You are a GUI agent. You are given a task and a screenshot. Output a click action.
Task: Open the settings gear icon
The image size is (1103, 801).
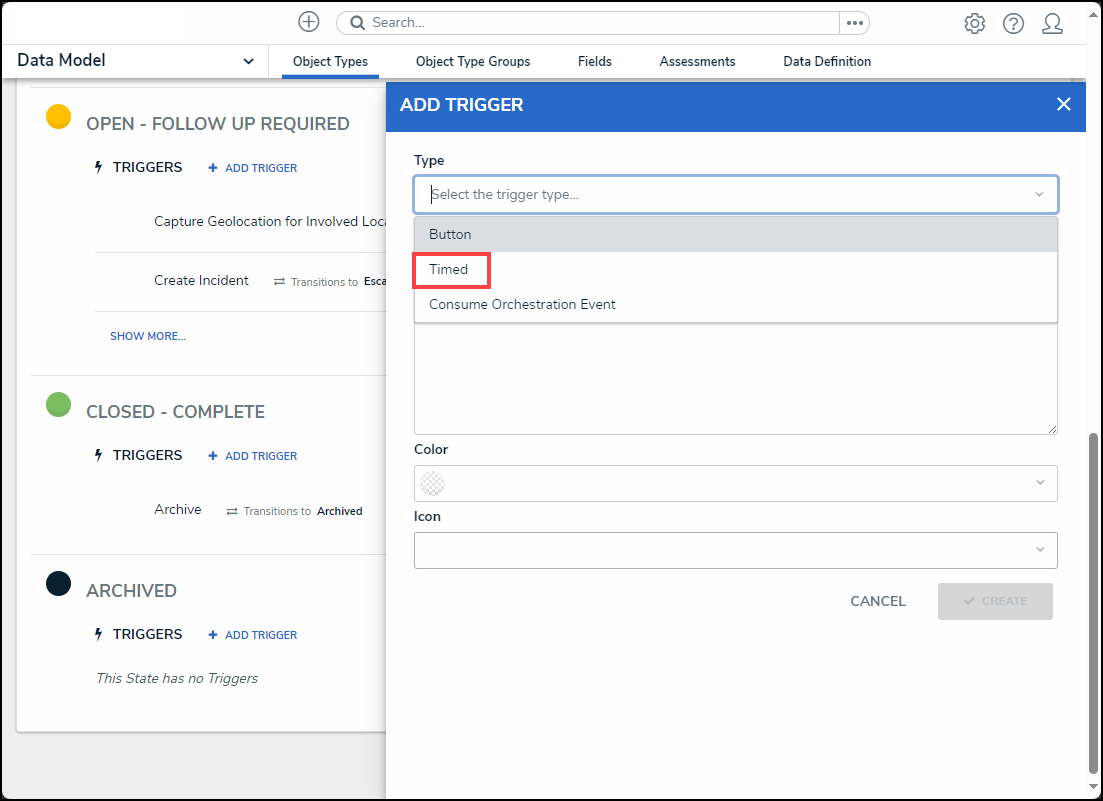point(974,23)
